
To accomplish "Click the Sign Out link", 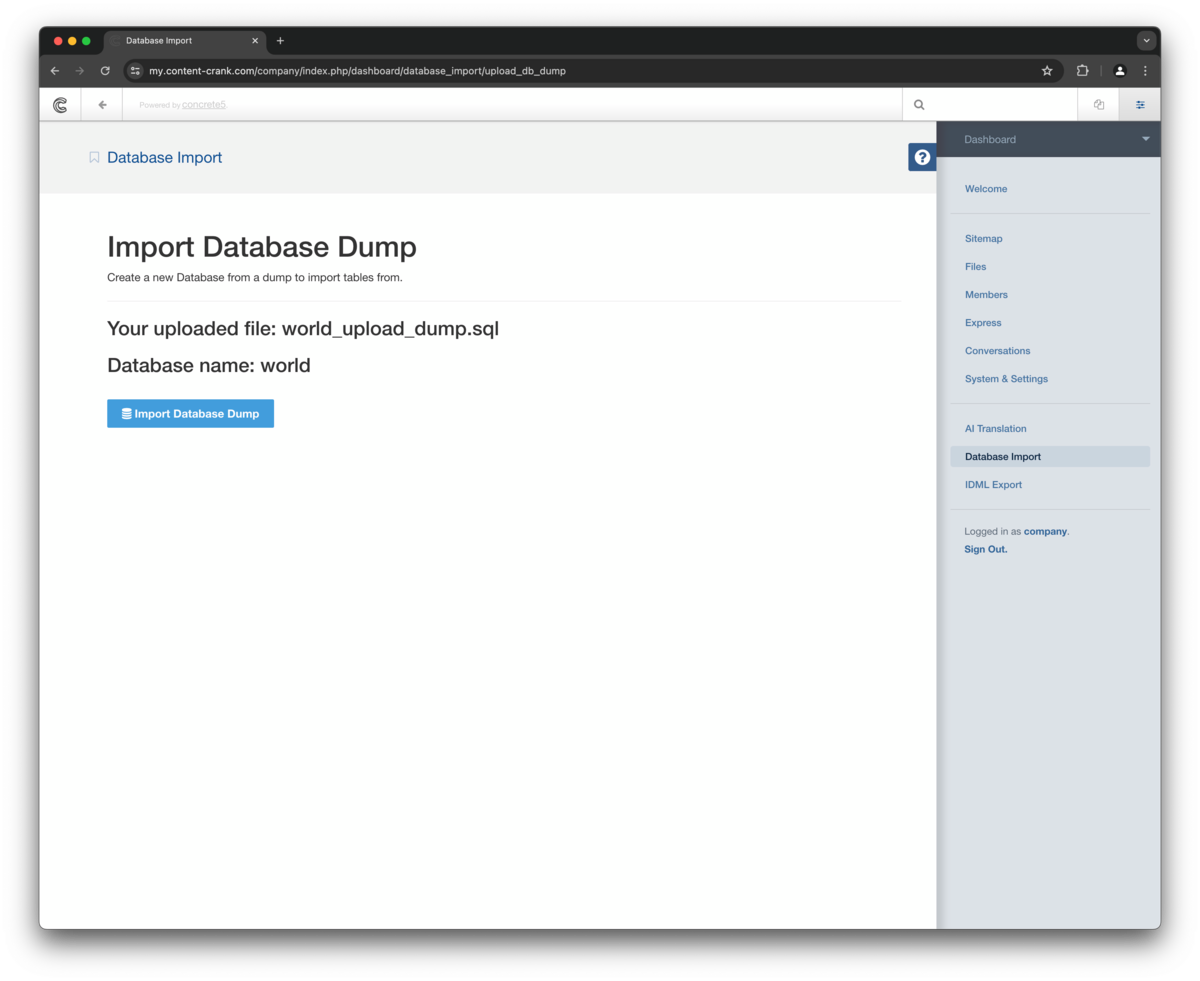I will tap(986, 550).
